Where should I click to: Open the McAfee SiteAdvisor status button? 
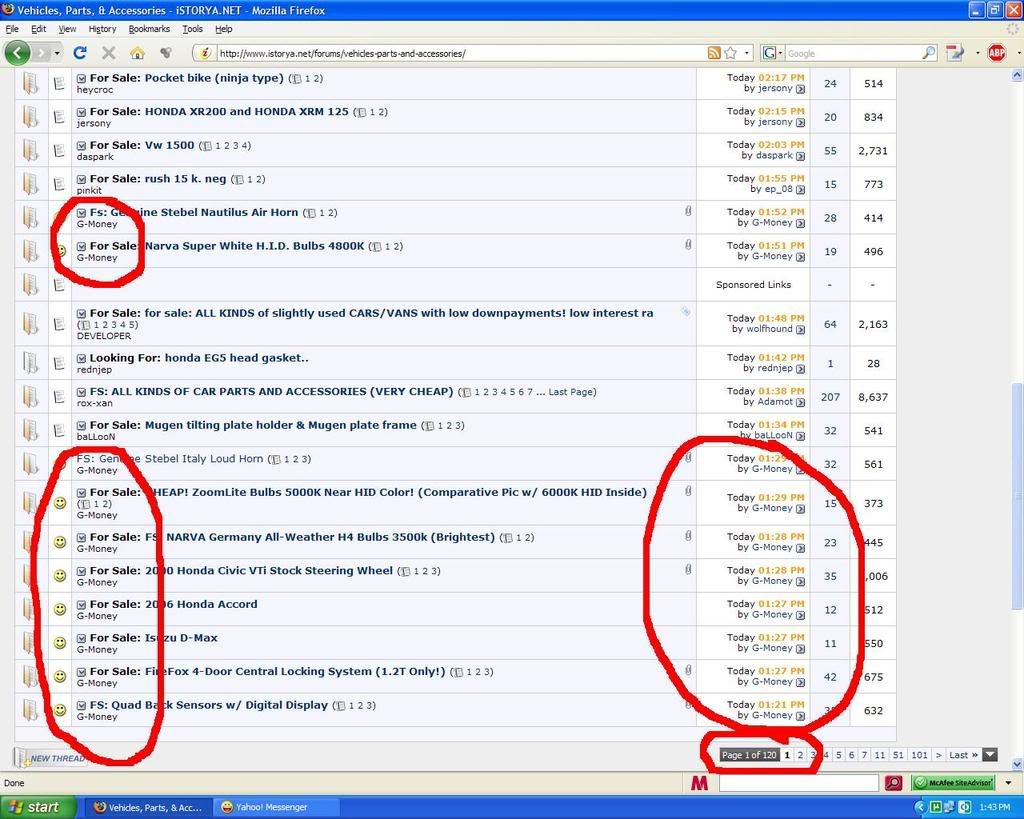click(953, 782)
